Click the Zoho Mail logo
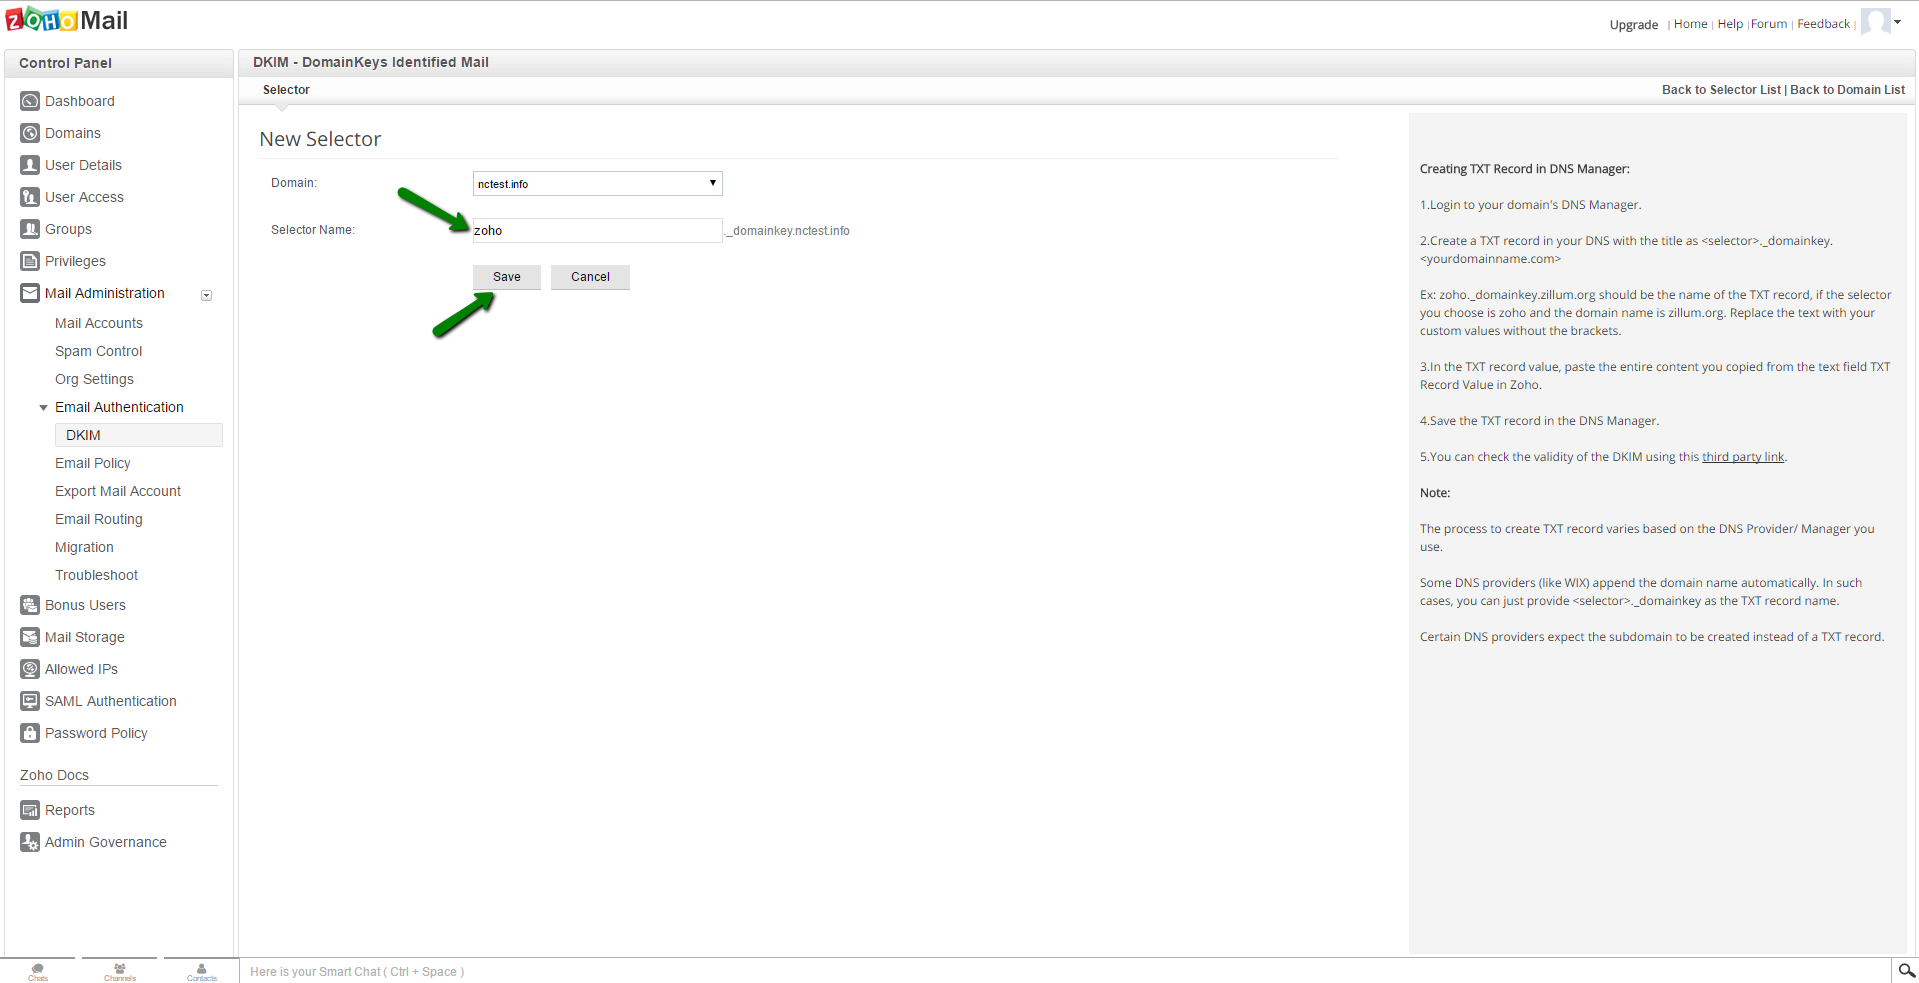Viewport: 1919px width, 983px height. 67,20
